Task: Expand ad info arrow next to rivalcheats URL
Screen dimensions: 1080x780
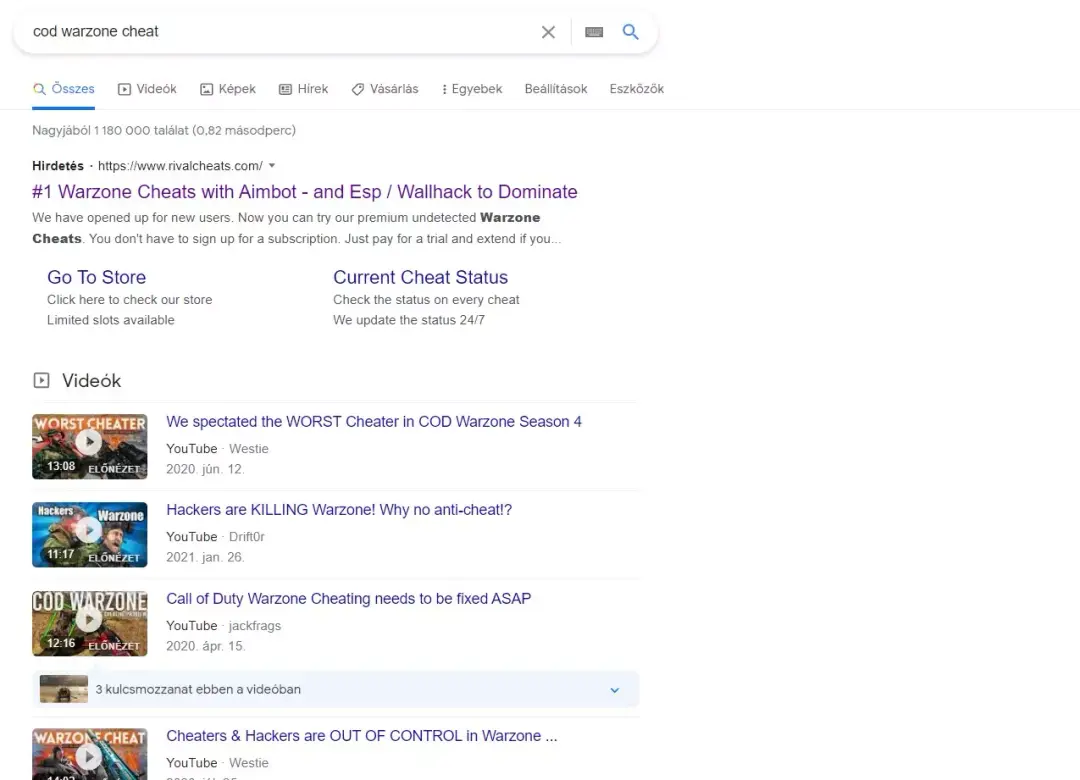Action: 272,165
